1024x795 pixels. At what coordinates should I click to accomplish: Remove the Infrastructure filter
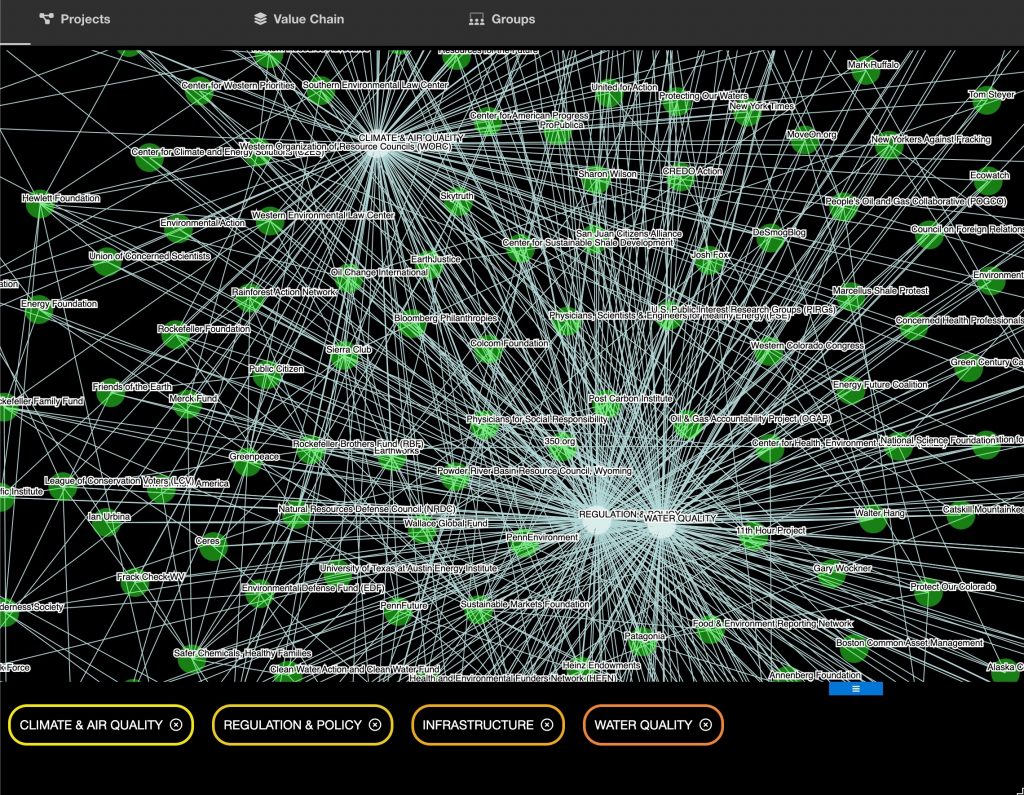(x=547, y=724)
